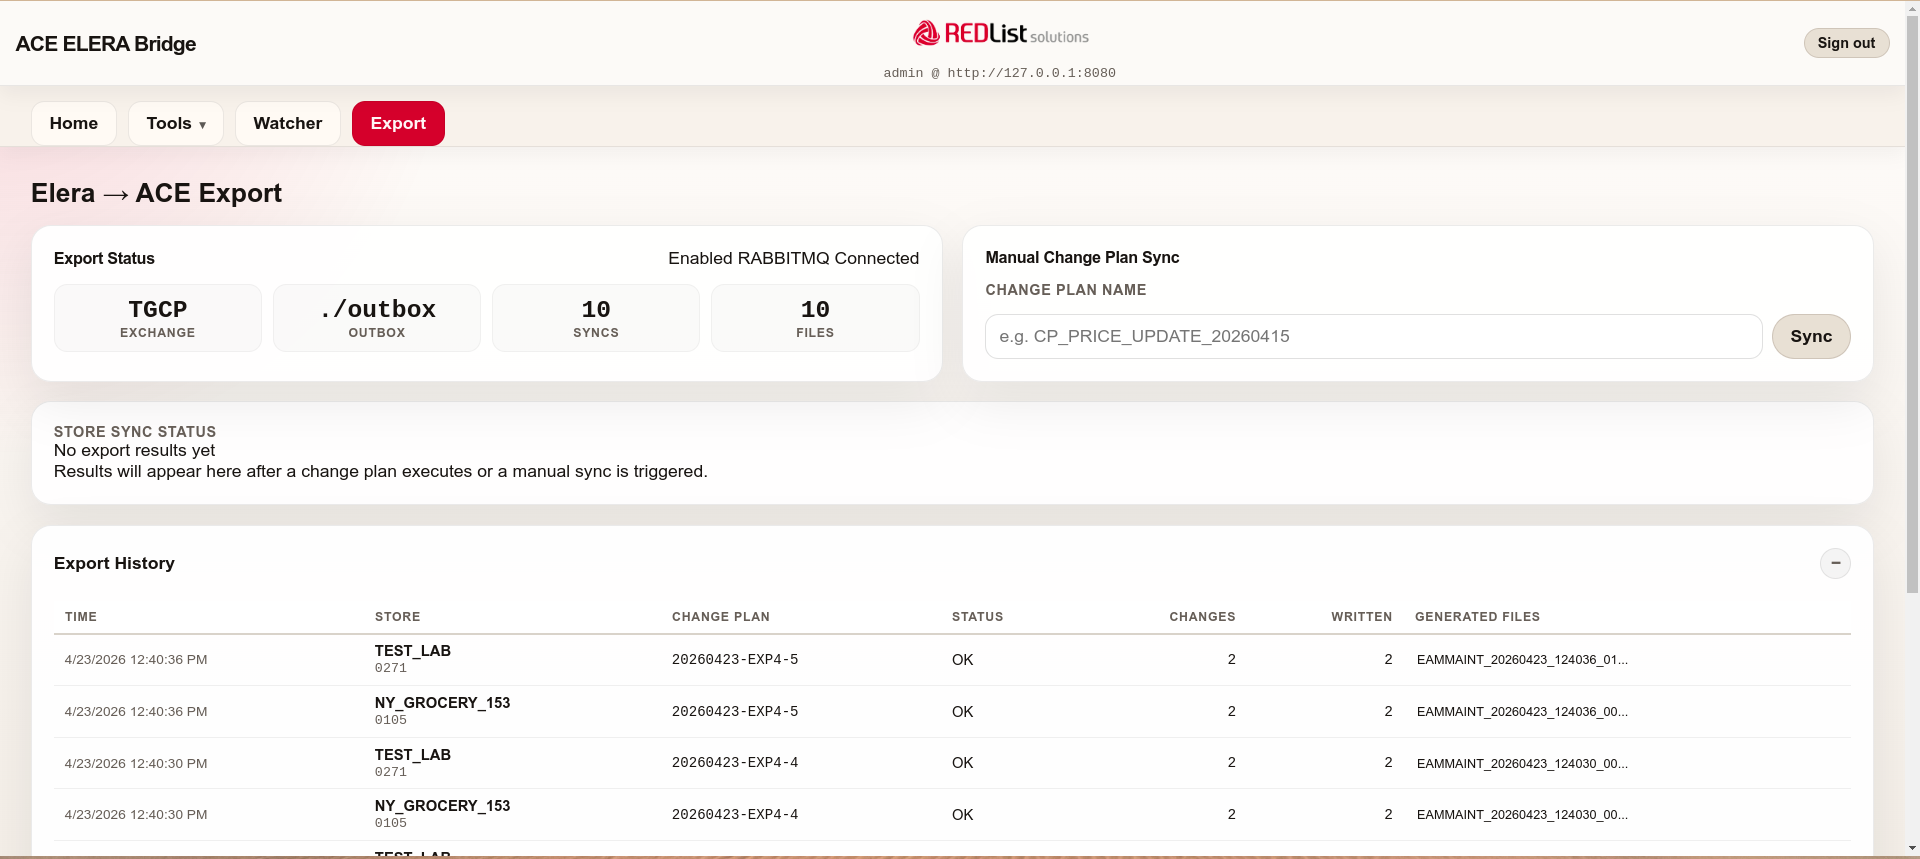
Task: Open the Watcher tab
Action: tap(288, 123)
